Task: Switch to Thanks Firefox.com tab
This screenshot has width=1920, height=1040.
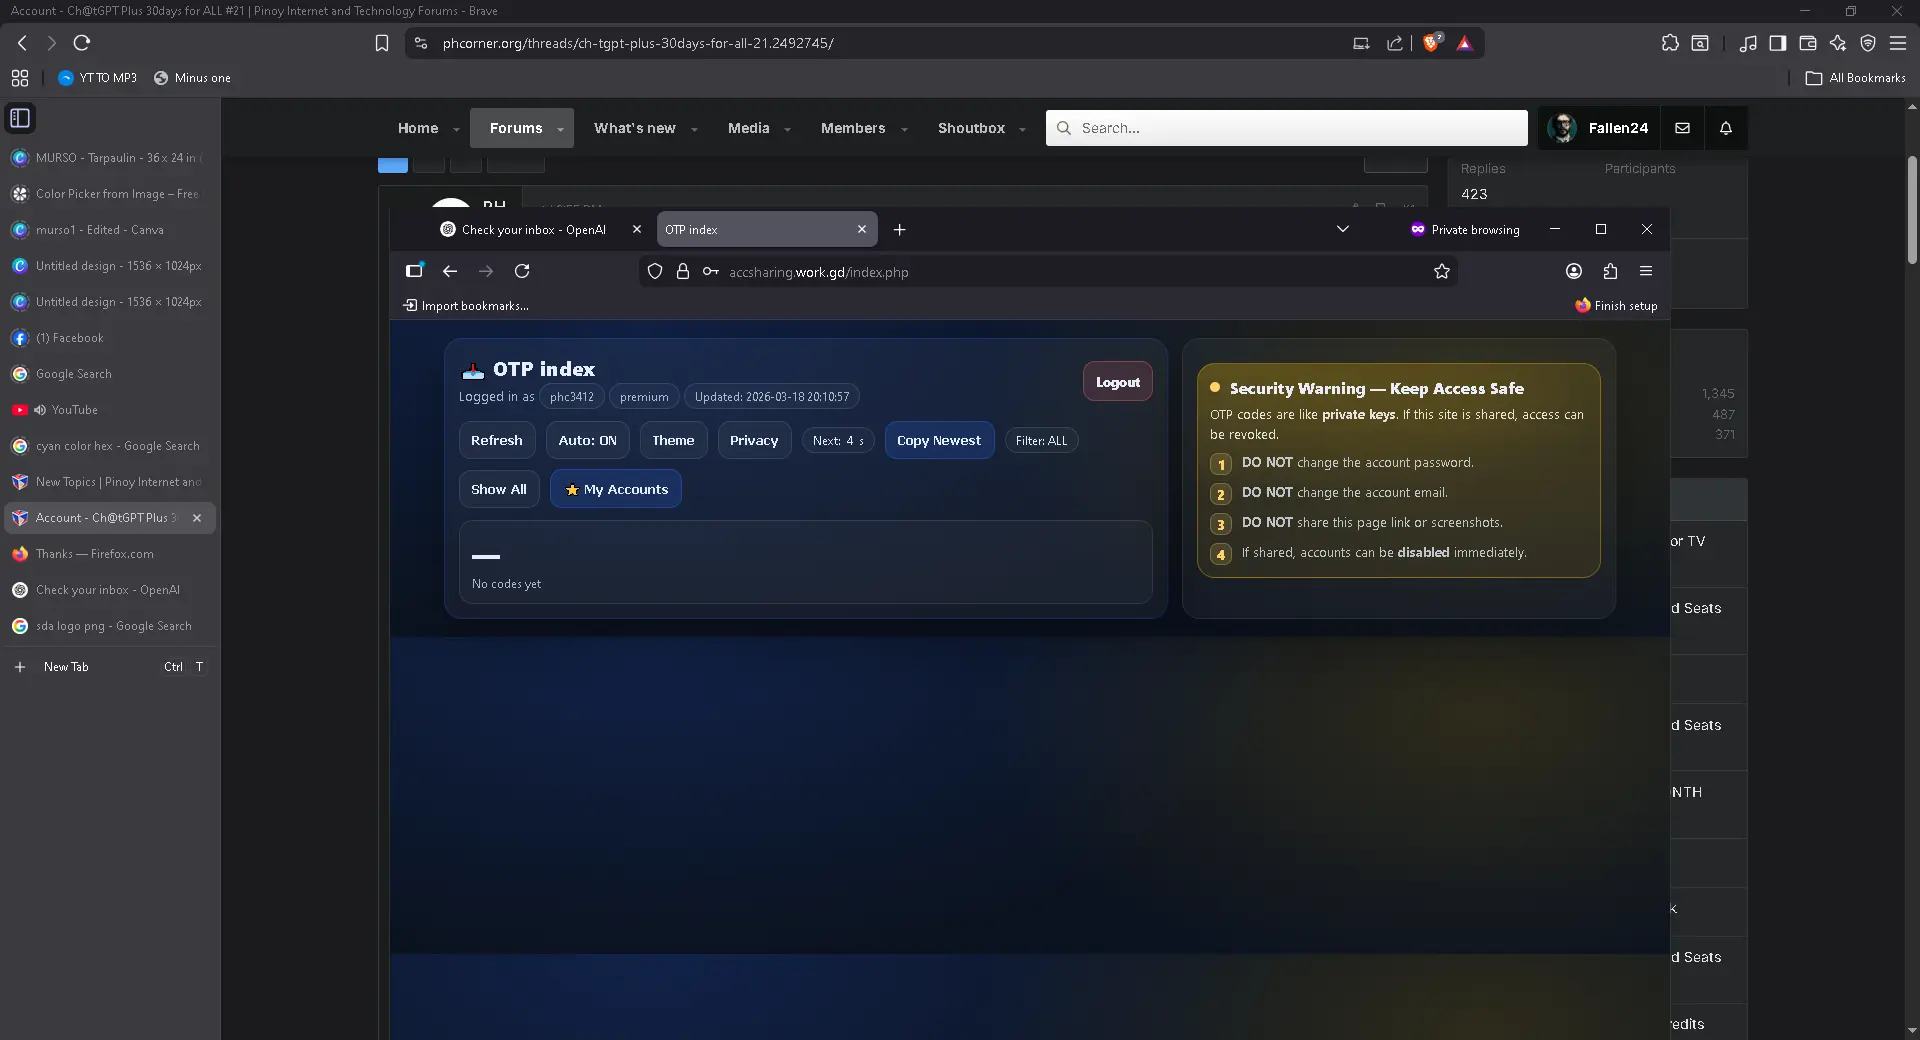Action: [108, 554]
